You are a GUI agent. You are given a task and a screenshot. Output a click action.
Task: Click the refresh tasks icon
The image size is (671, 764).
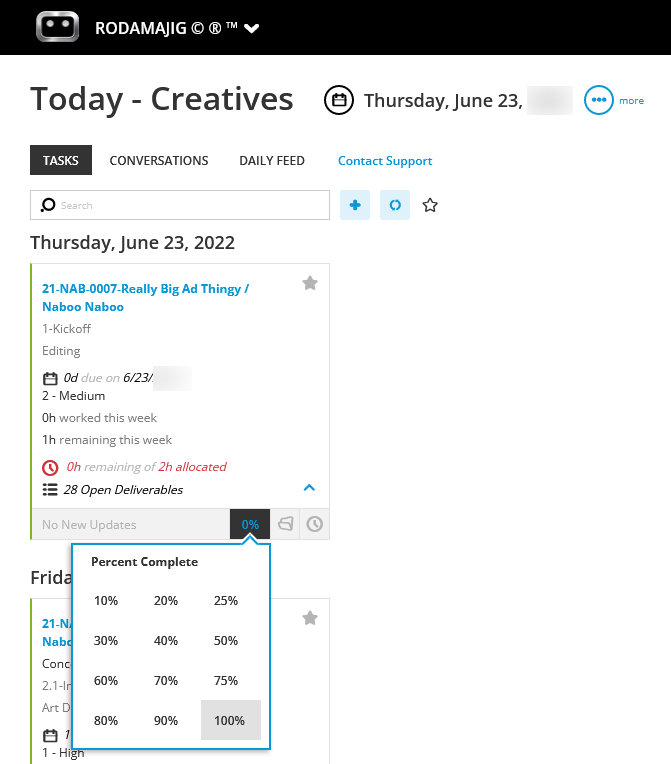395,205
